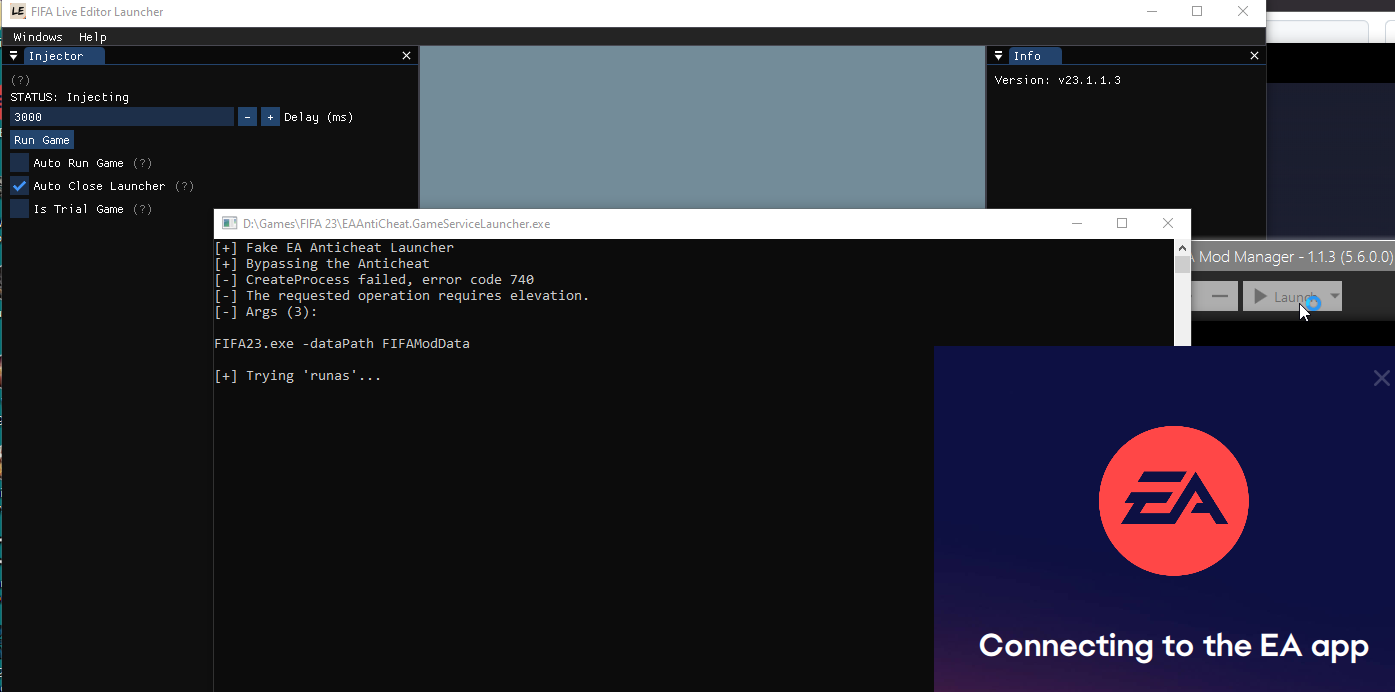Open dropdown arrow beside the Launch button

1334,296
